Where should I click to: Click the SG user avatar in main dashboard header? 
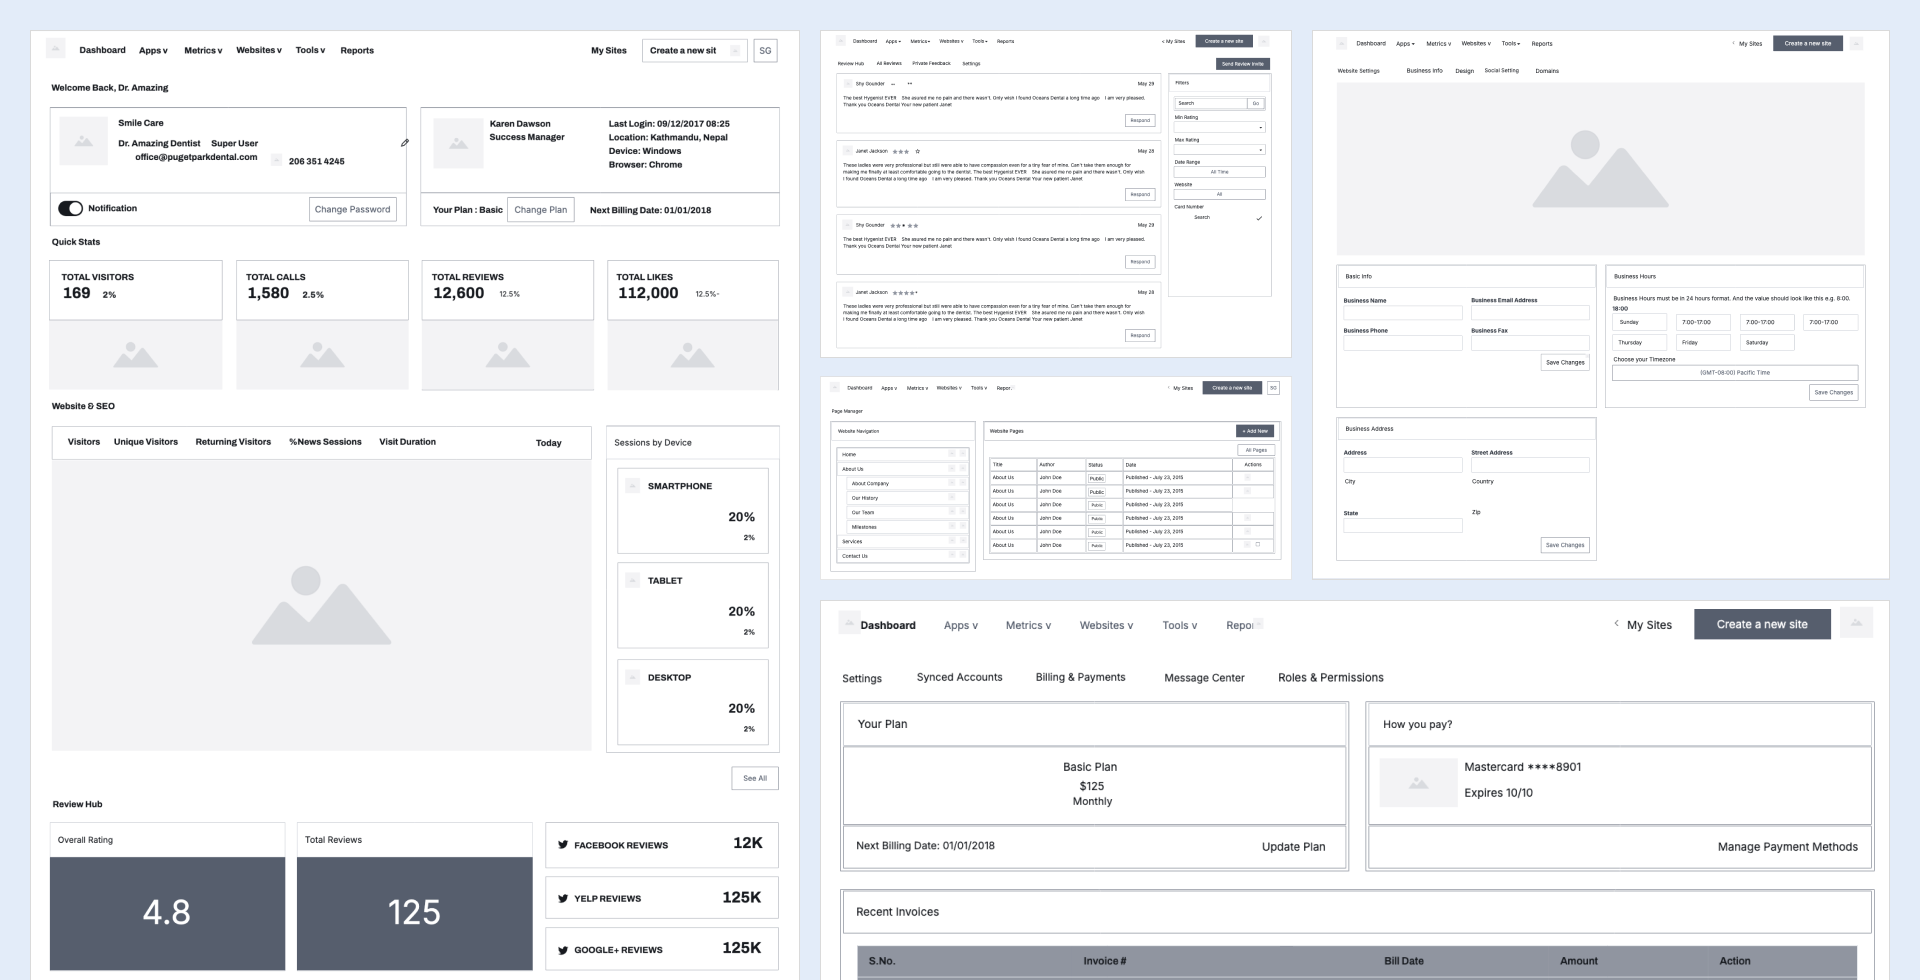pyautogui.click(x=765, y=50)
